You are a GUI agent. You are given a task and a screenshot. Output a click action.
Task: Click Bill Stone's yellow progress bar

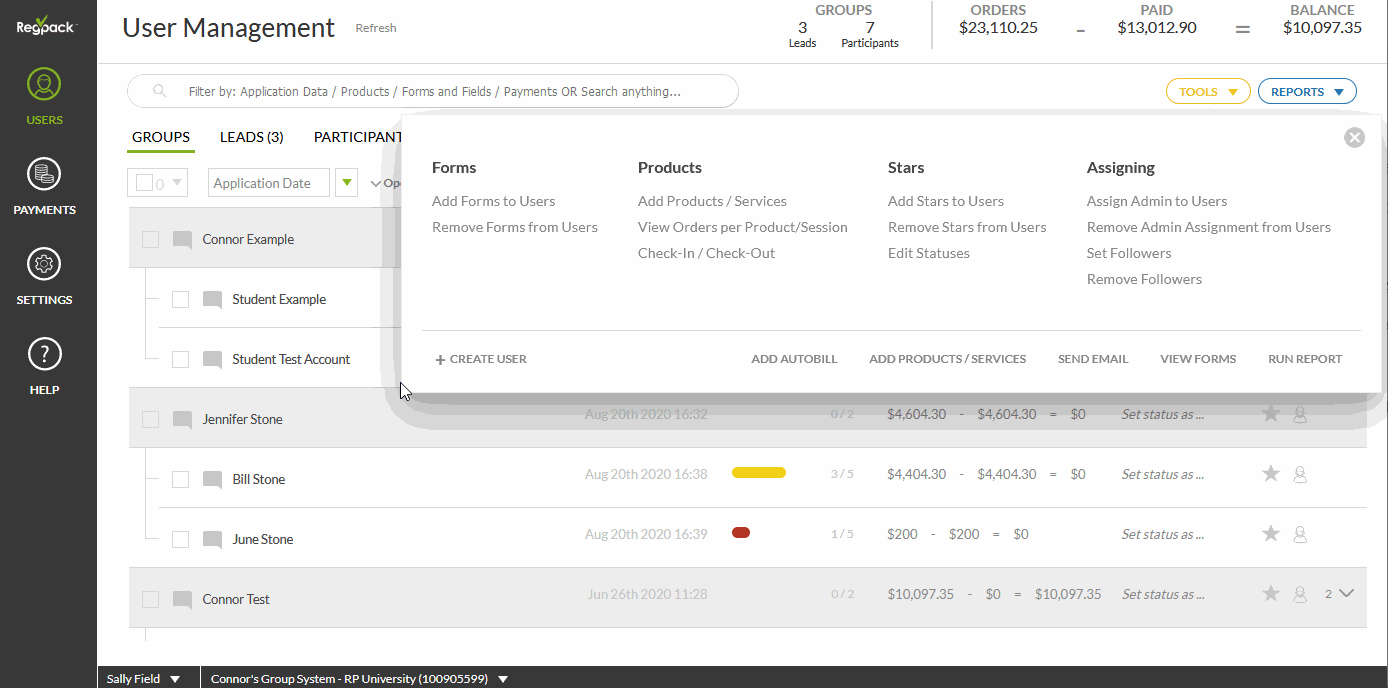(758, 472)
